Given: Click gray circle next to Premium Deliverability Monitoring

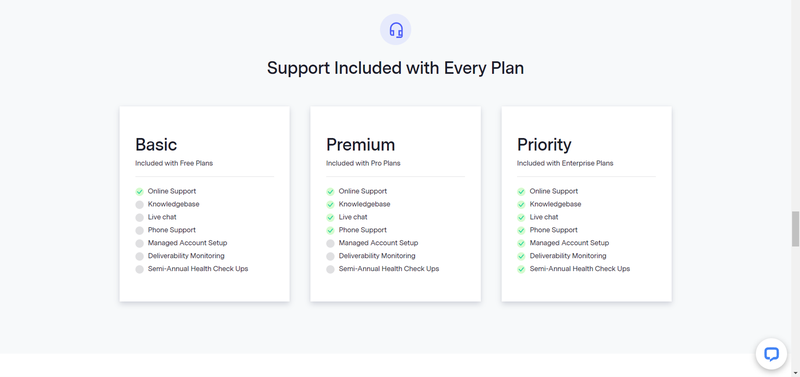Looking at the screenshot, I should [330, 256].
